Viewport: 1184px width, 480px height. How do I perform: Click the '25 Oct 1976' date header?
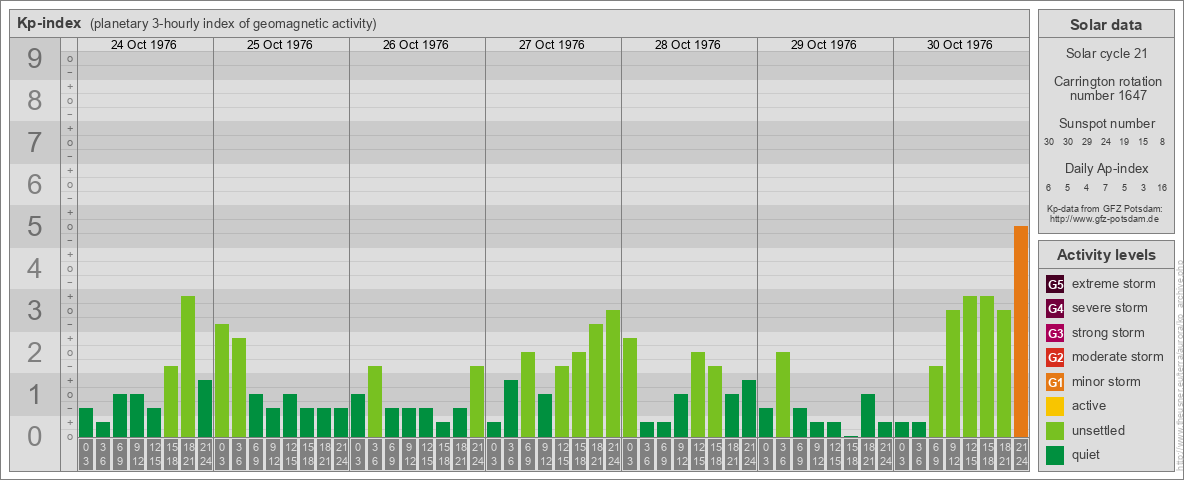(280, 45)
